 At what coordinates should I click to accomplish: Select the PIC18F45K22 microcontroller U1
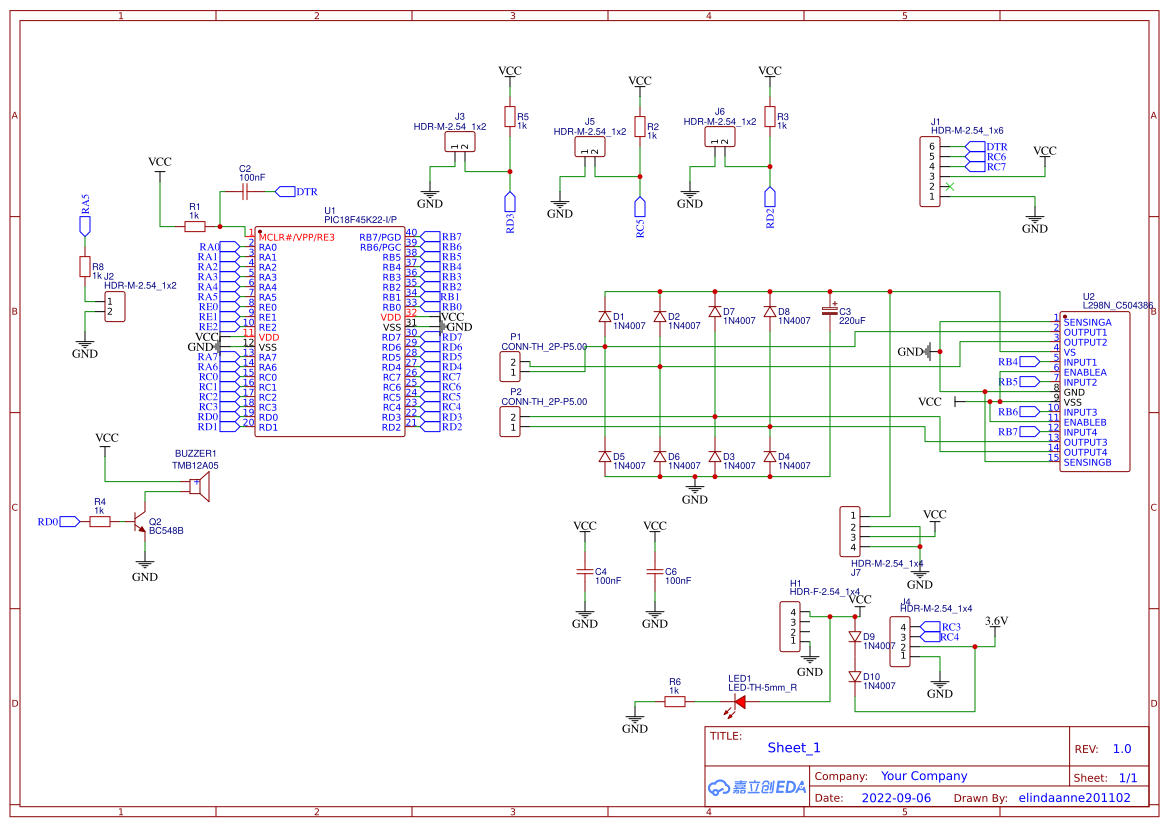[x=330, y=330]
